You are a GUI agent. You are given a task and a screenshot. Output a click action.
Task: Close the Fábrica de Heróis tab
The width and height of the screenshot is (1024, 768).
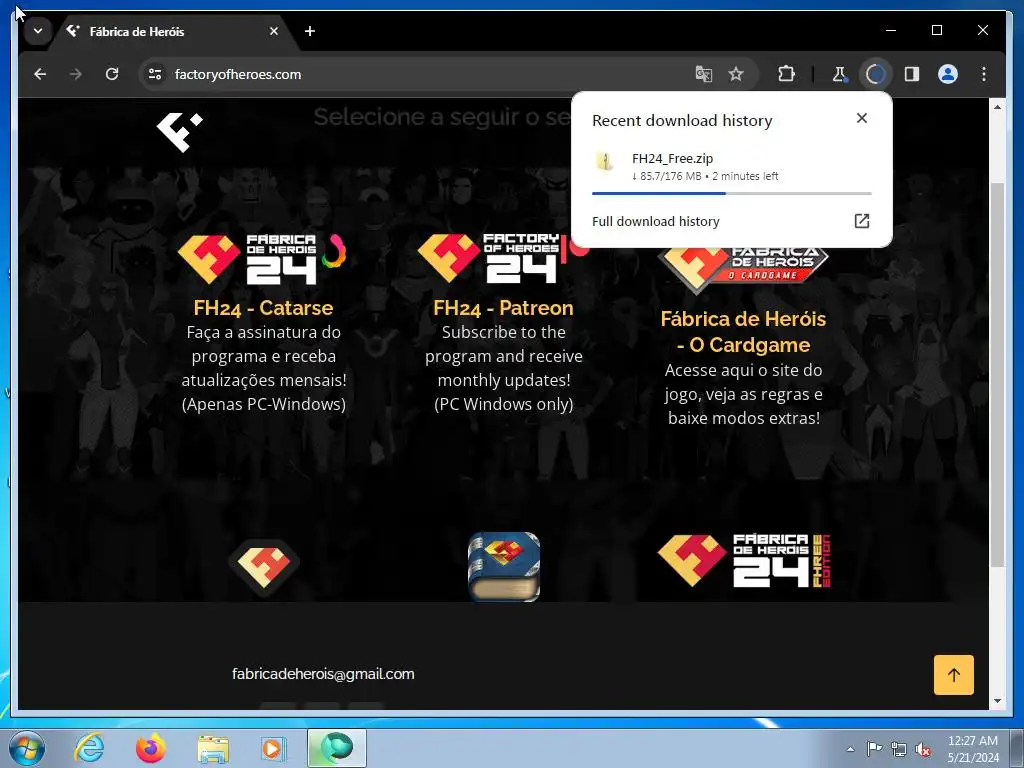(274, 31)
